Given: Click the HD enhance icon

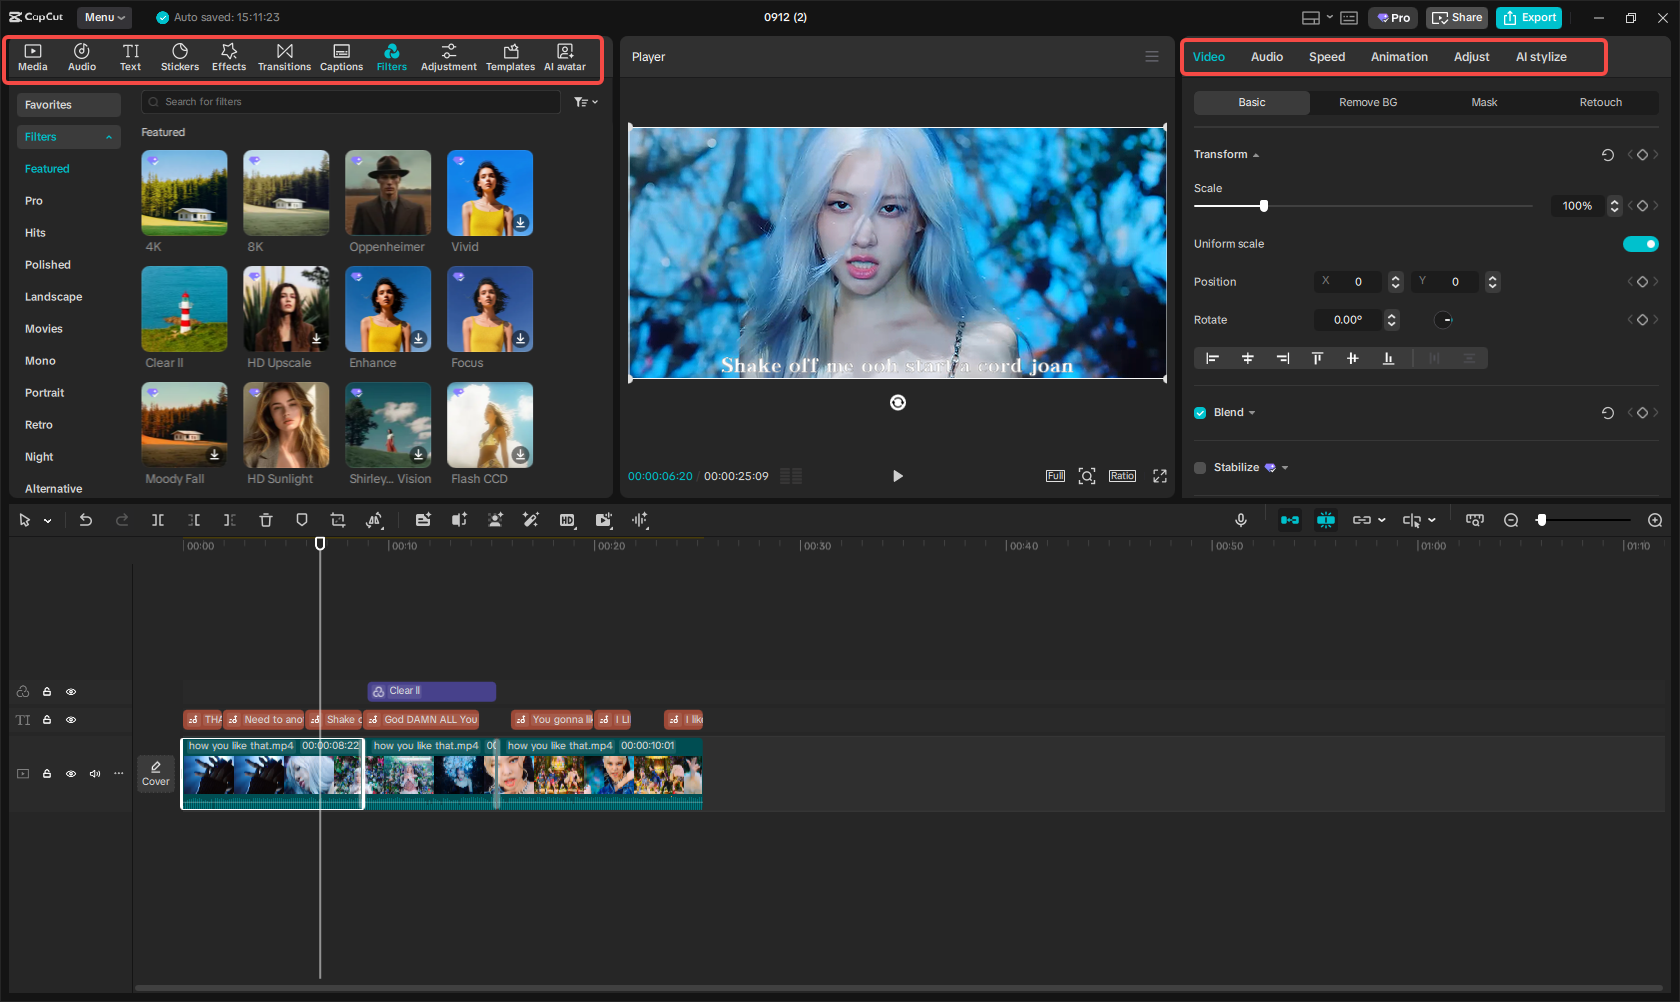Looking at the screenshot, I should [x=567, y=520].
